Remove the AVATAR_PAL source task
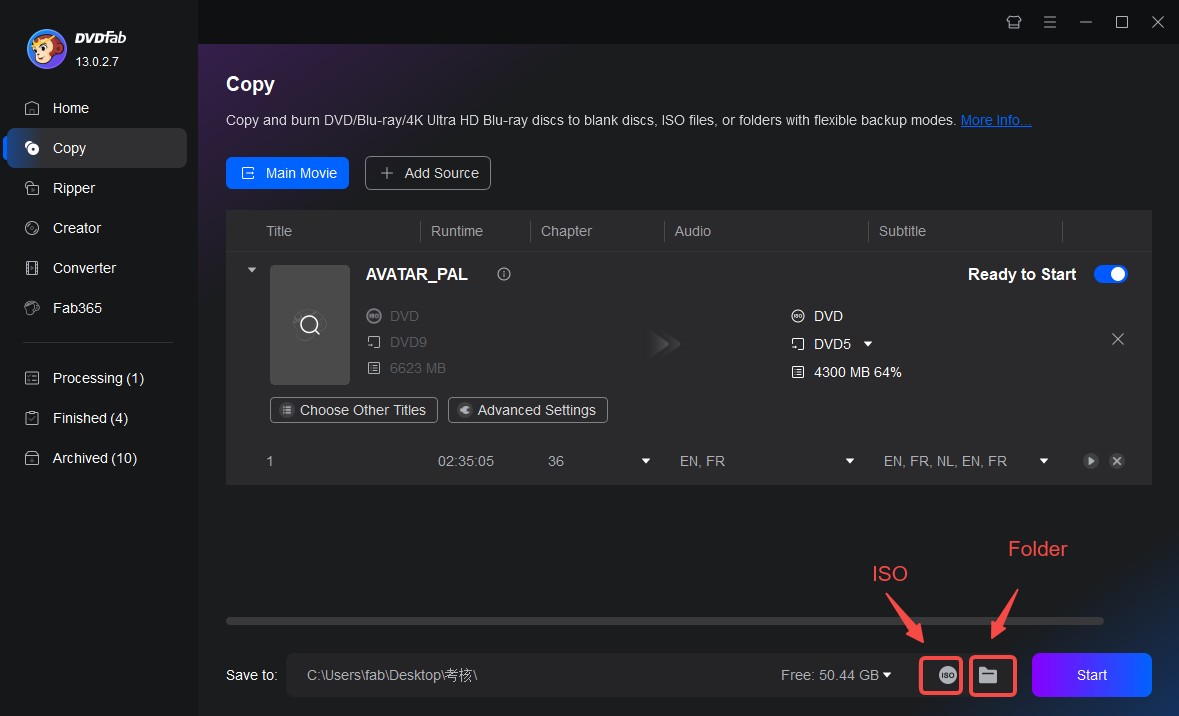 tap(1118, 339)
